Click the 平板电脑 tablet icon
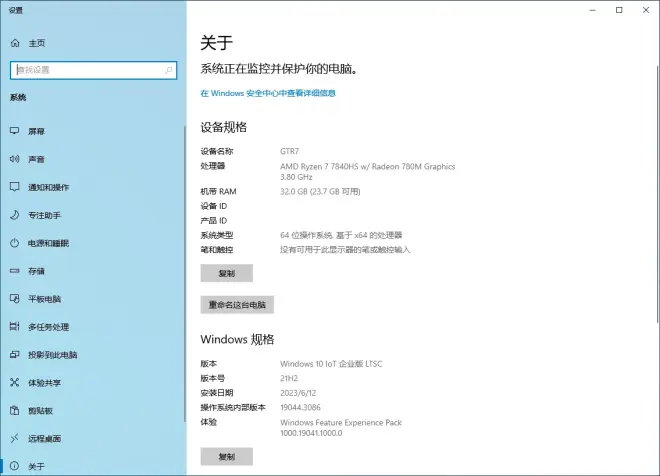This screenshot has height=476, width=660. (x=15, y=299)
